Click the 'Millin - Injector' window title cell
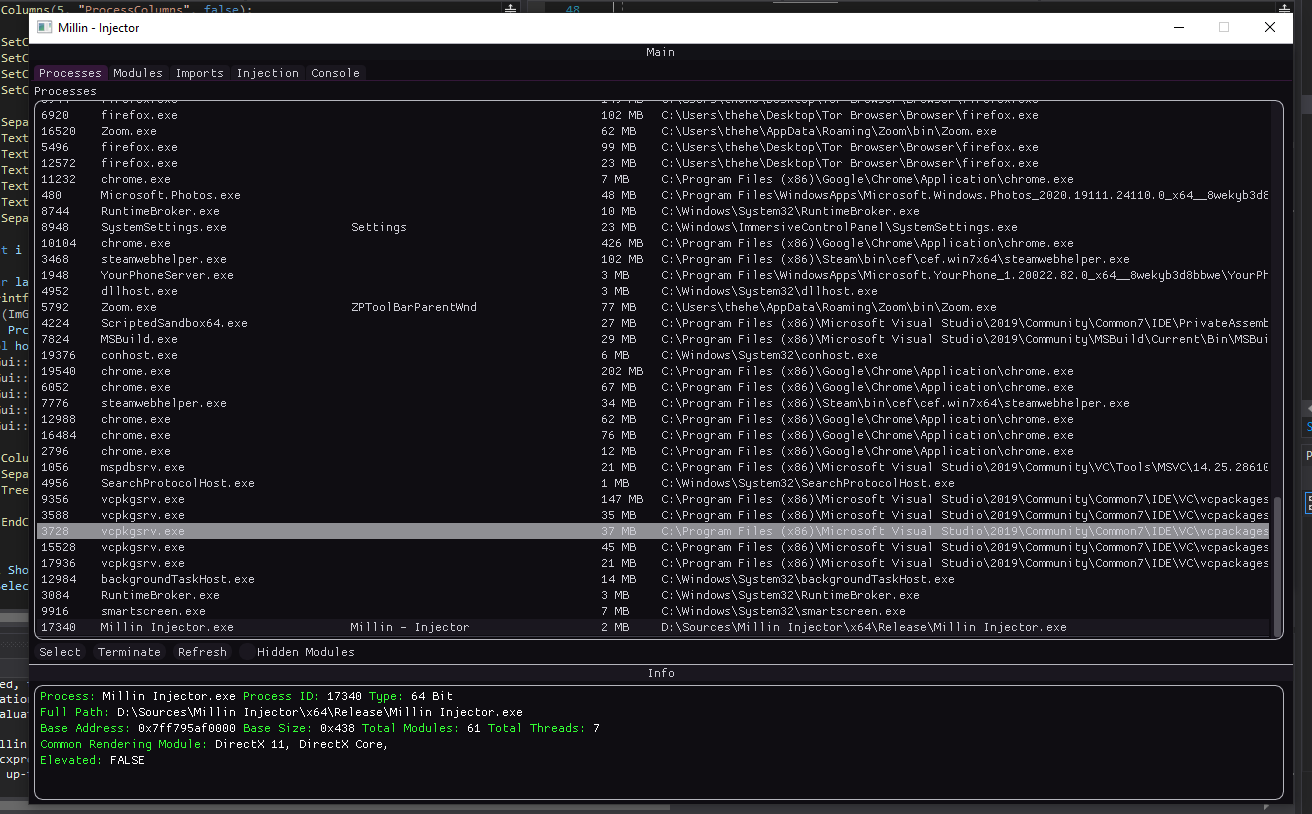The width and height of the screenshot is (1312, 814). tap(410, 627)
